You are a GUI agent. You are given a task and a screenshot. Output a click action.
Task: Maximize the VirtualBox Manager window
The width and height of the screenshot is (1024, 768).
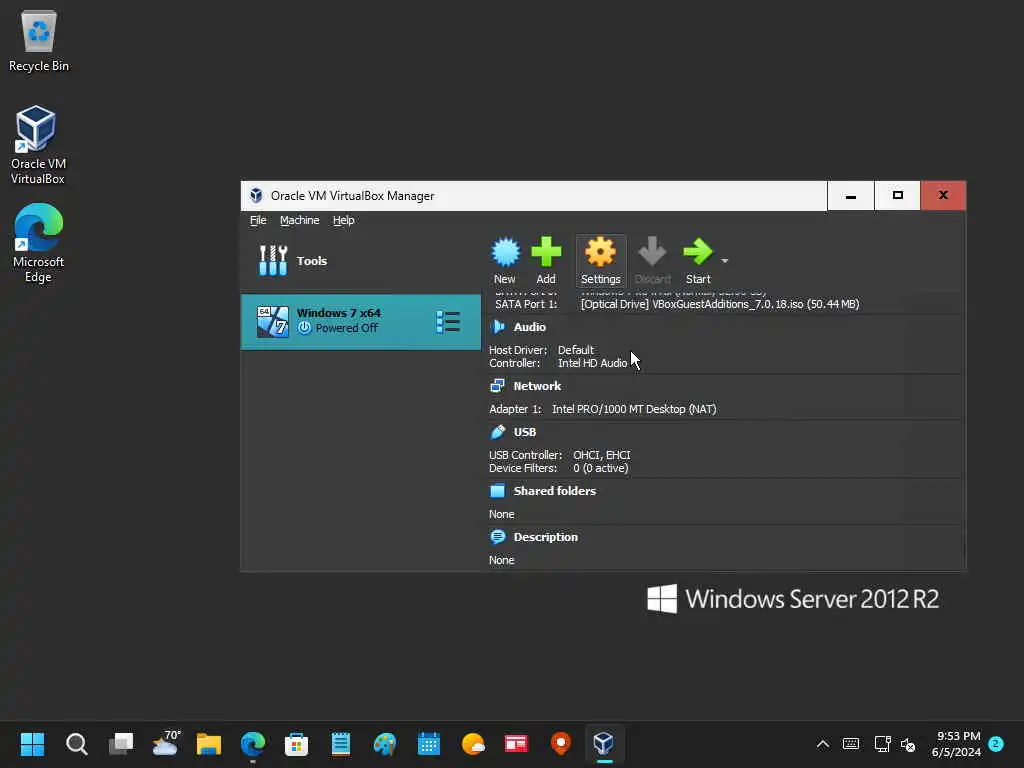(x=897, y=196)
